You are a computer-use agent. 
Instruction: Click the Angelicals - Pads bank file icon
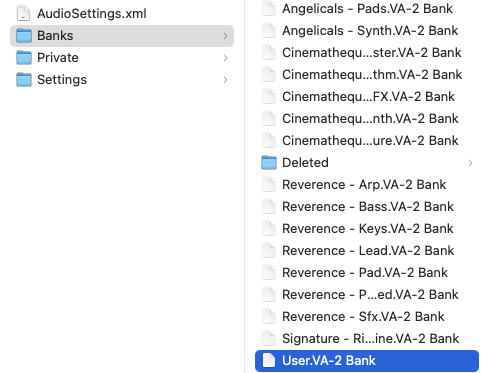click(269, 8)
